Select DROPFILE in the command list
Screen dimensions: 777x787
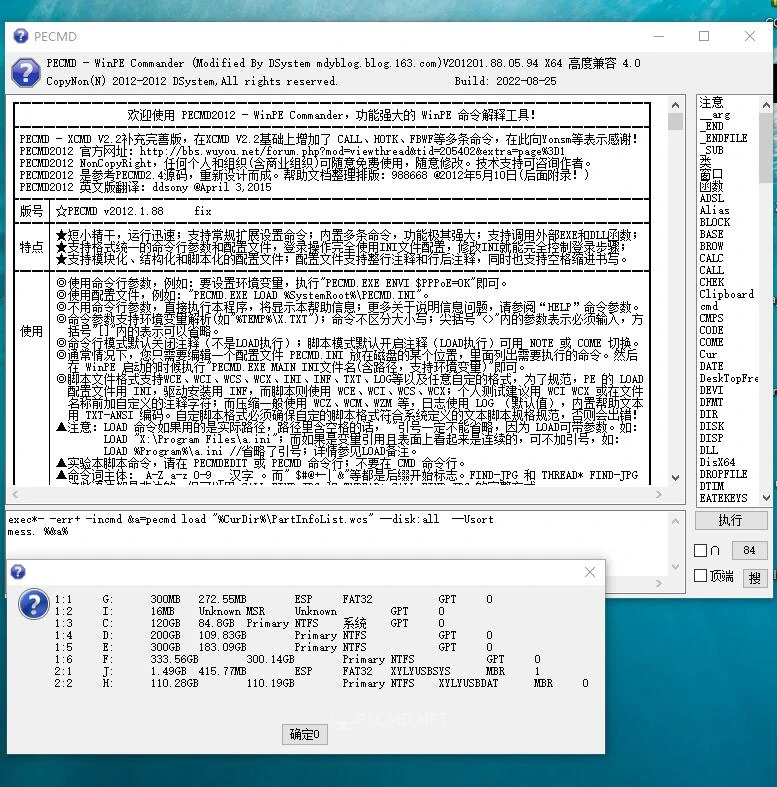pyautogui.click(x=723, y=475)
